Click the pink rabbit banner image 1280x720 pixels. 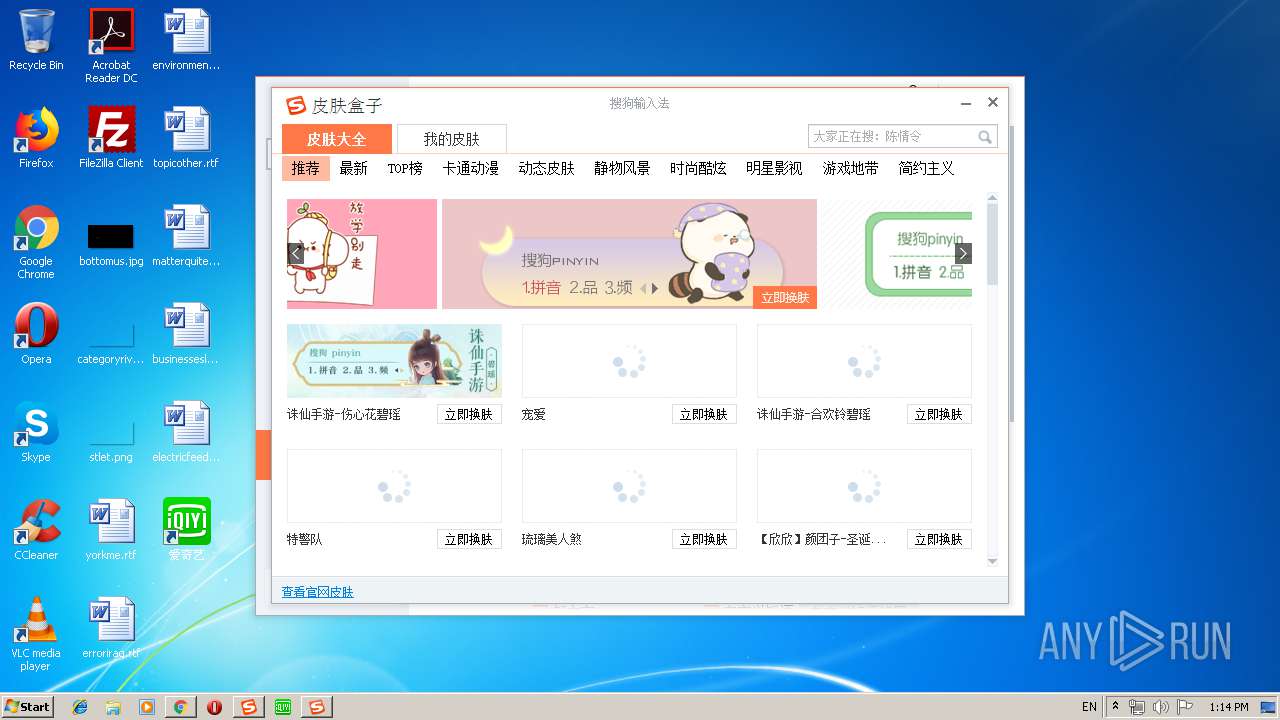[362, 254]
